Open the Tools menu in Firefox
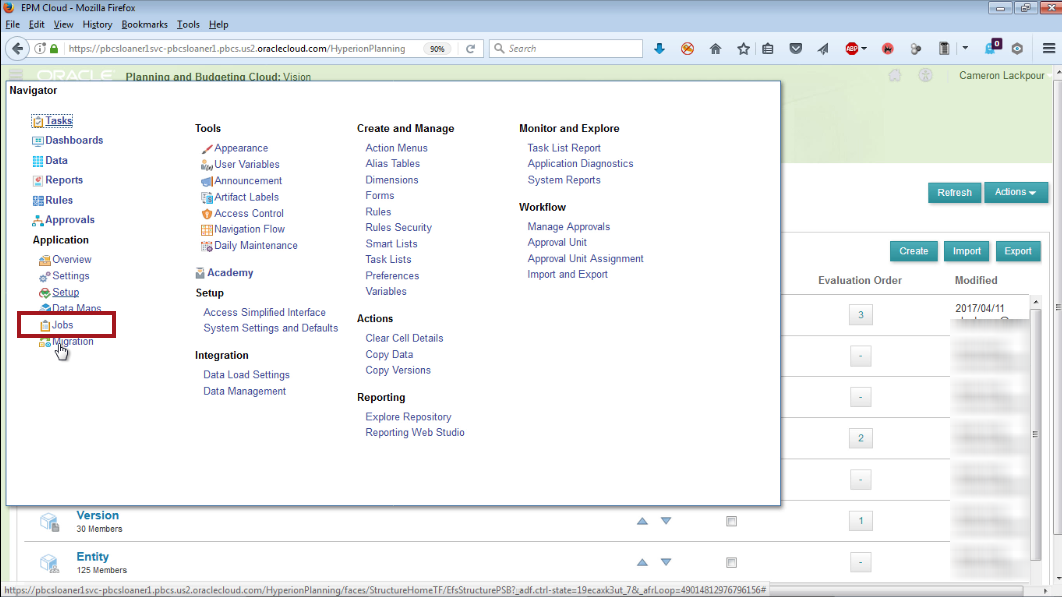The height and width of the screenshot is (597, 1062). tap(188, 24)
